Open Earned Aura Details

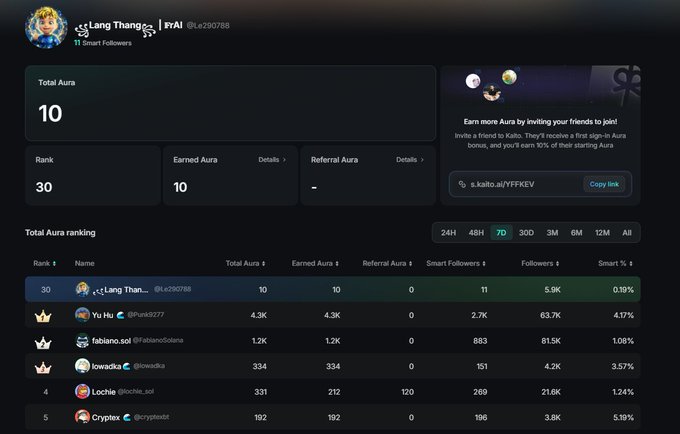click(x=272, y=160)
